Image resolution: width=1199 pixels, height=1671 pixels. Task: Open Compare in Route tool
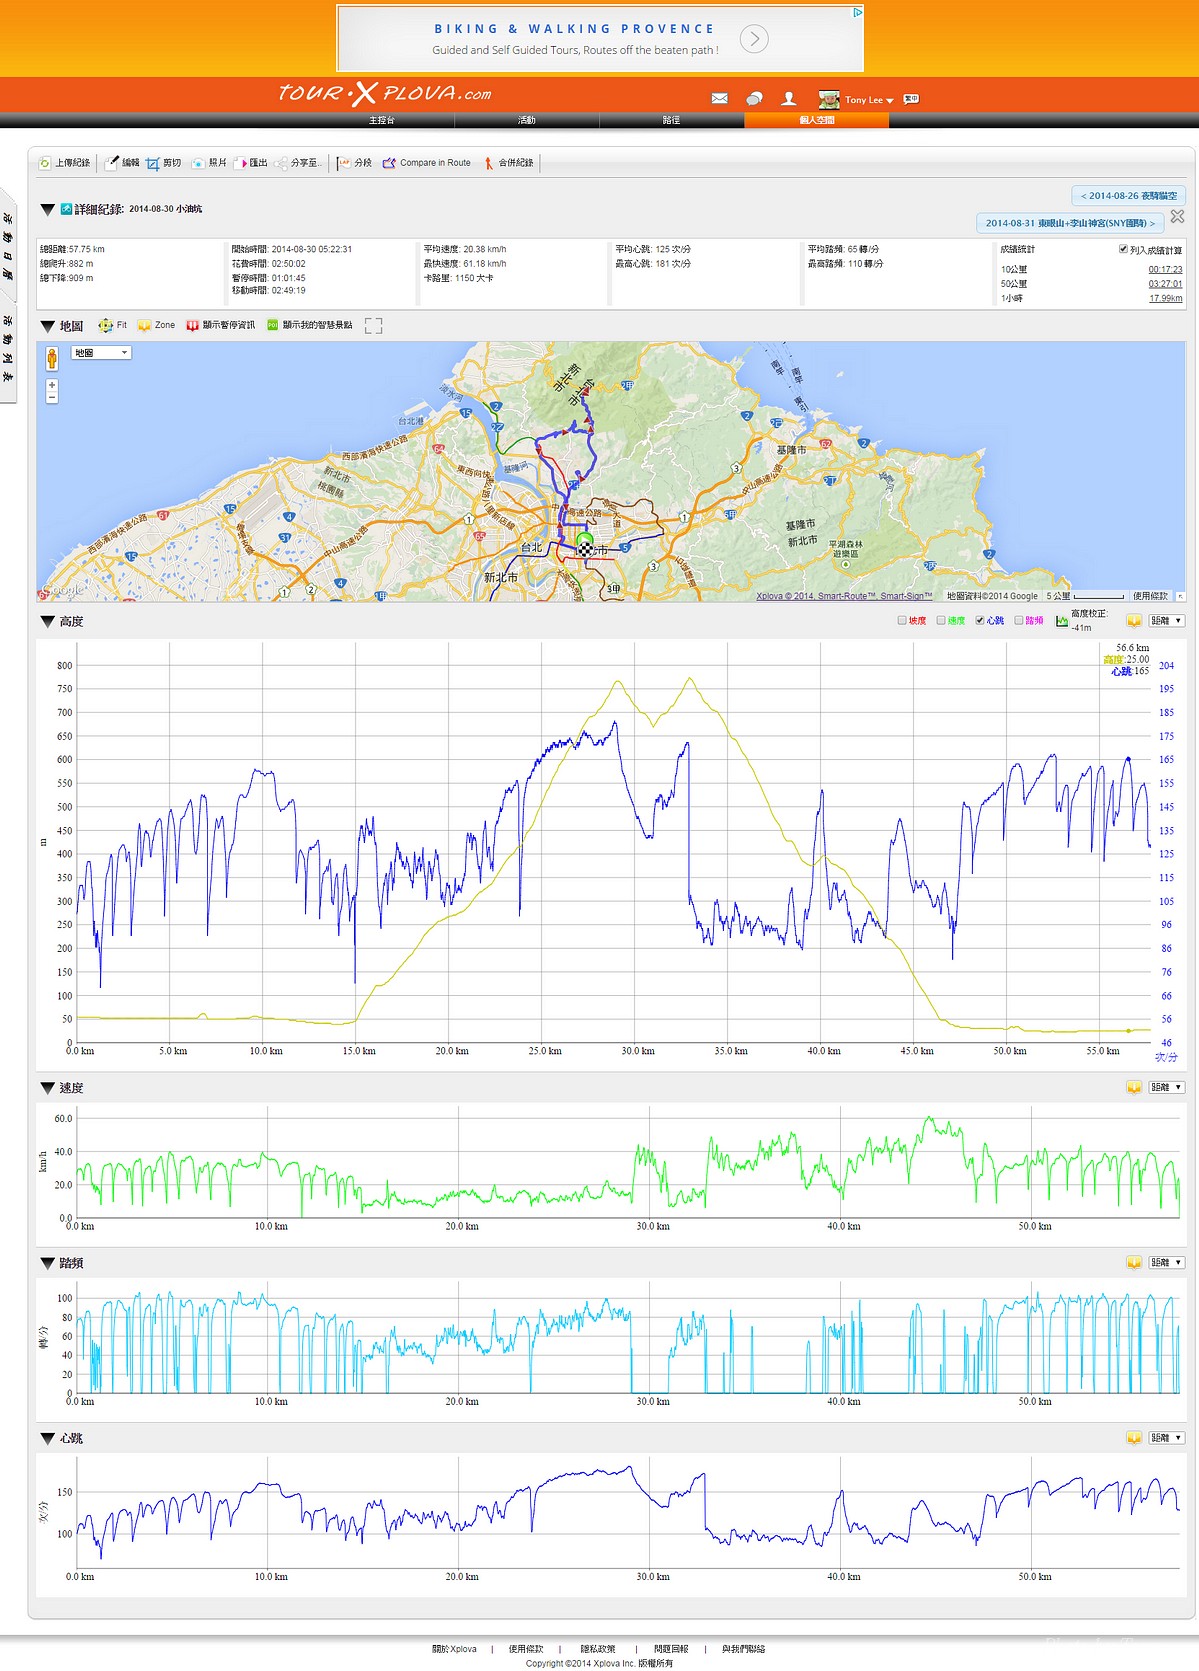(389, 163)
